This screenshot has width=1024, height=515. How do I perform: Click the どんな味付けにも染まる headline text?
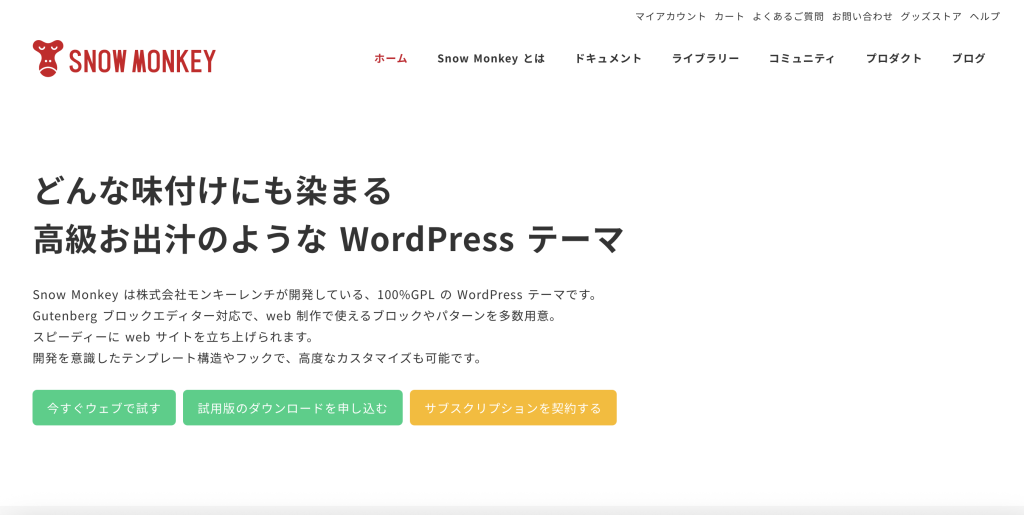click(x=212, y=190)
